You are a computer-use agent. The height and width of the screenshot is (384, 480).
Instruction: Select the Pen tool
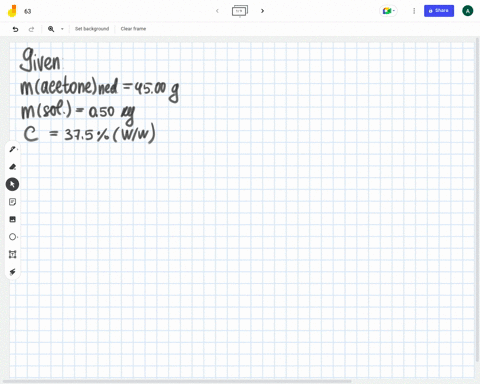coord(13,149)
